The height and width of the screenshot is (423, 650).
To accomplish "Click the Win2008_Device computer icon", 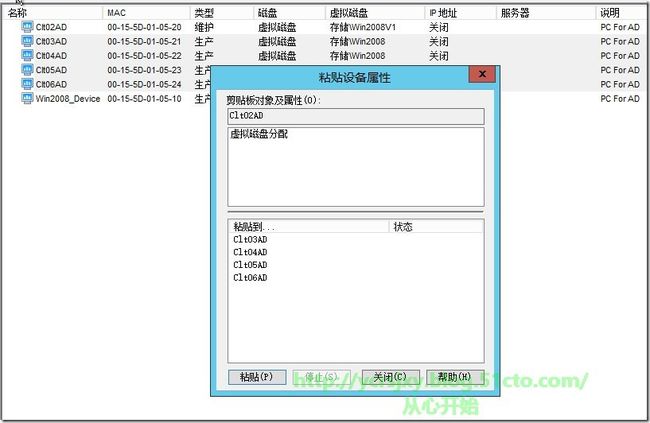I will 27,99.
